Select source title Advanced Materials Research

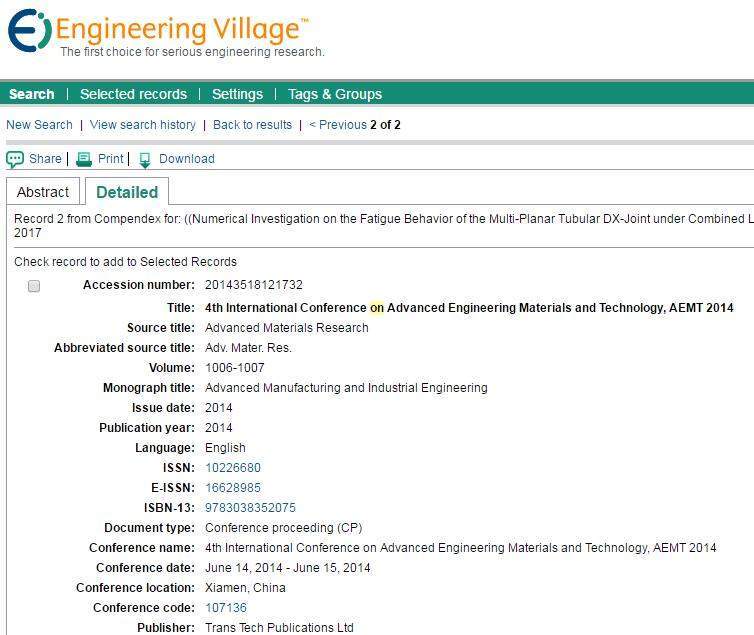pos(287,328)
